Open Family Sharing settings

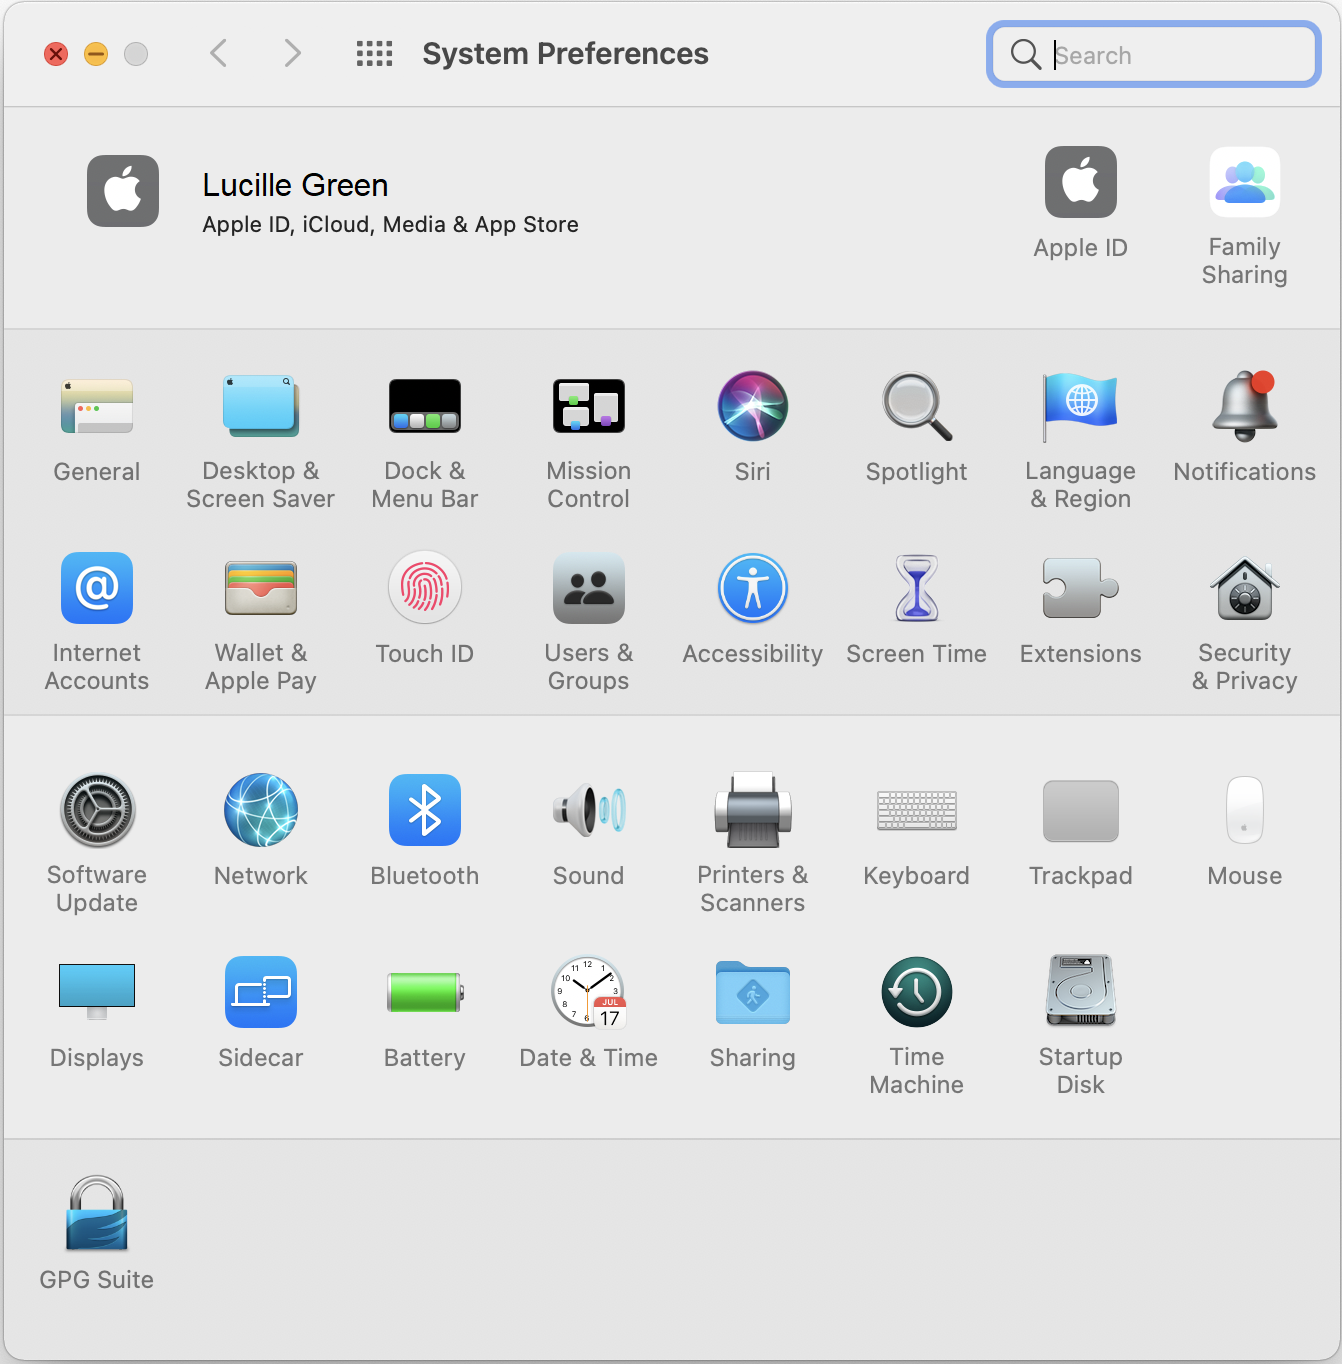click(x=1245, y=182)
